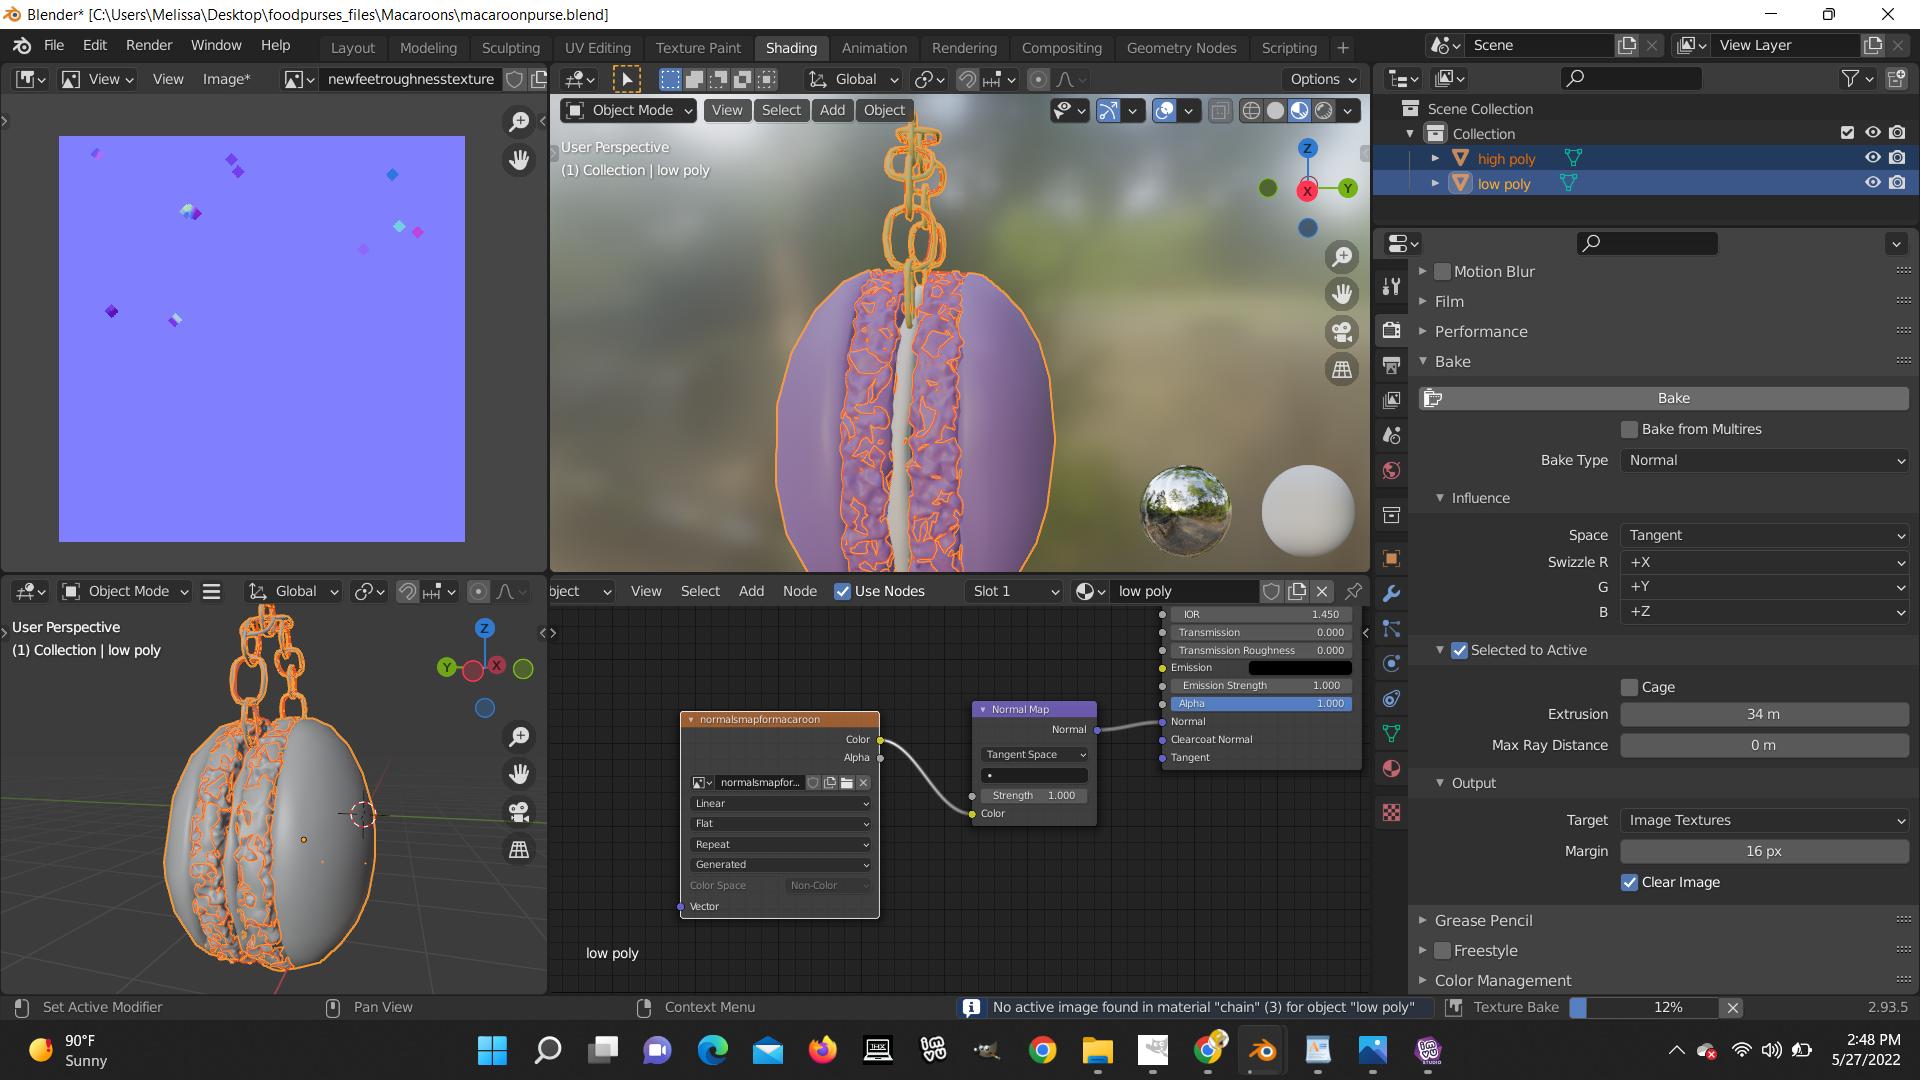Select low poly in the outliner
The image size is (1920, 1080).
click(1503, 183)
